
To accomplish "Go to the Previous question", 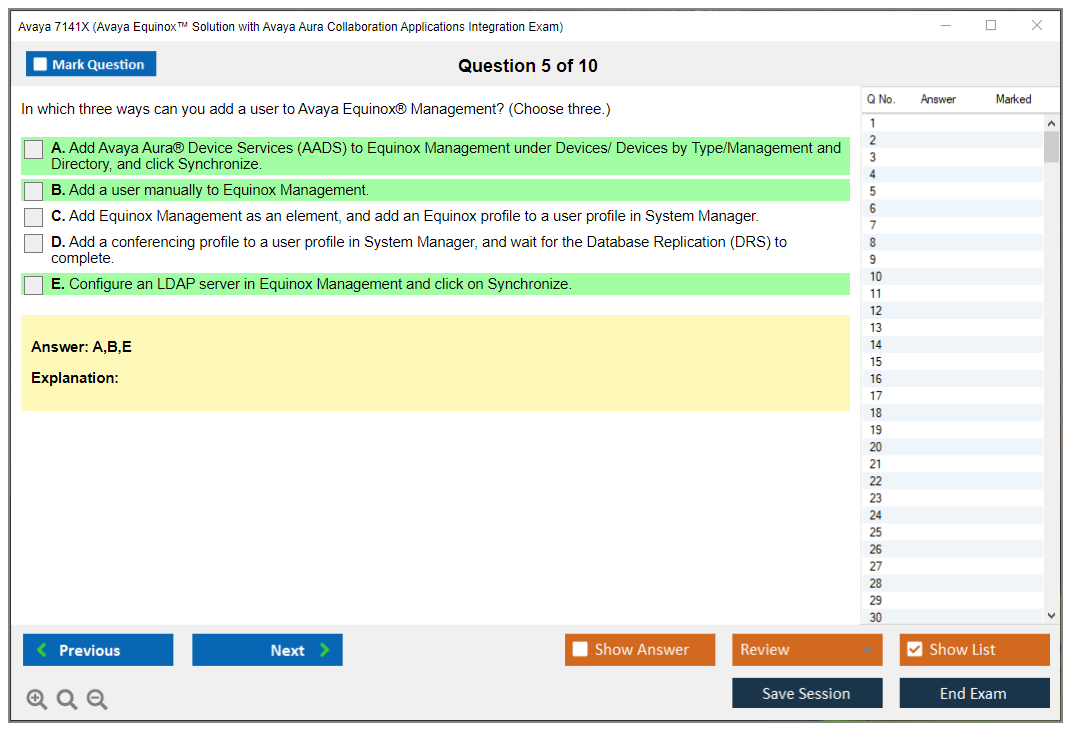I will 98,650.
